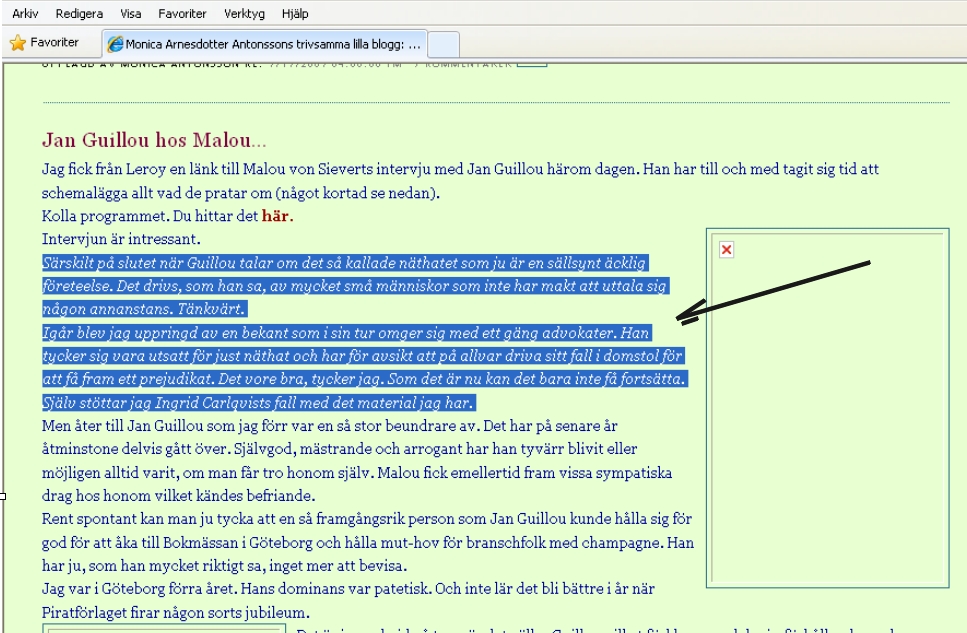967x633 pixels.
Task: Open the Visa menu
Action: click(x=130, y=13)
